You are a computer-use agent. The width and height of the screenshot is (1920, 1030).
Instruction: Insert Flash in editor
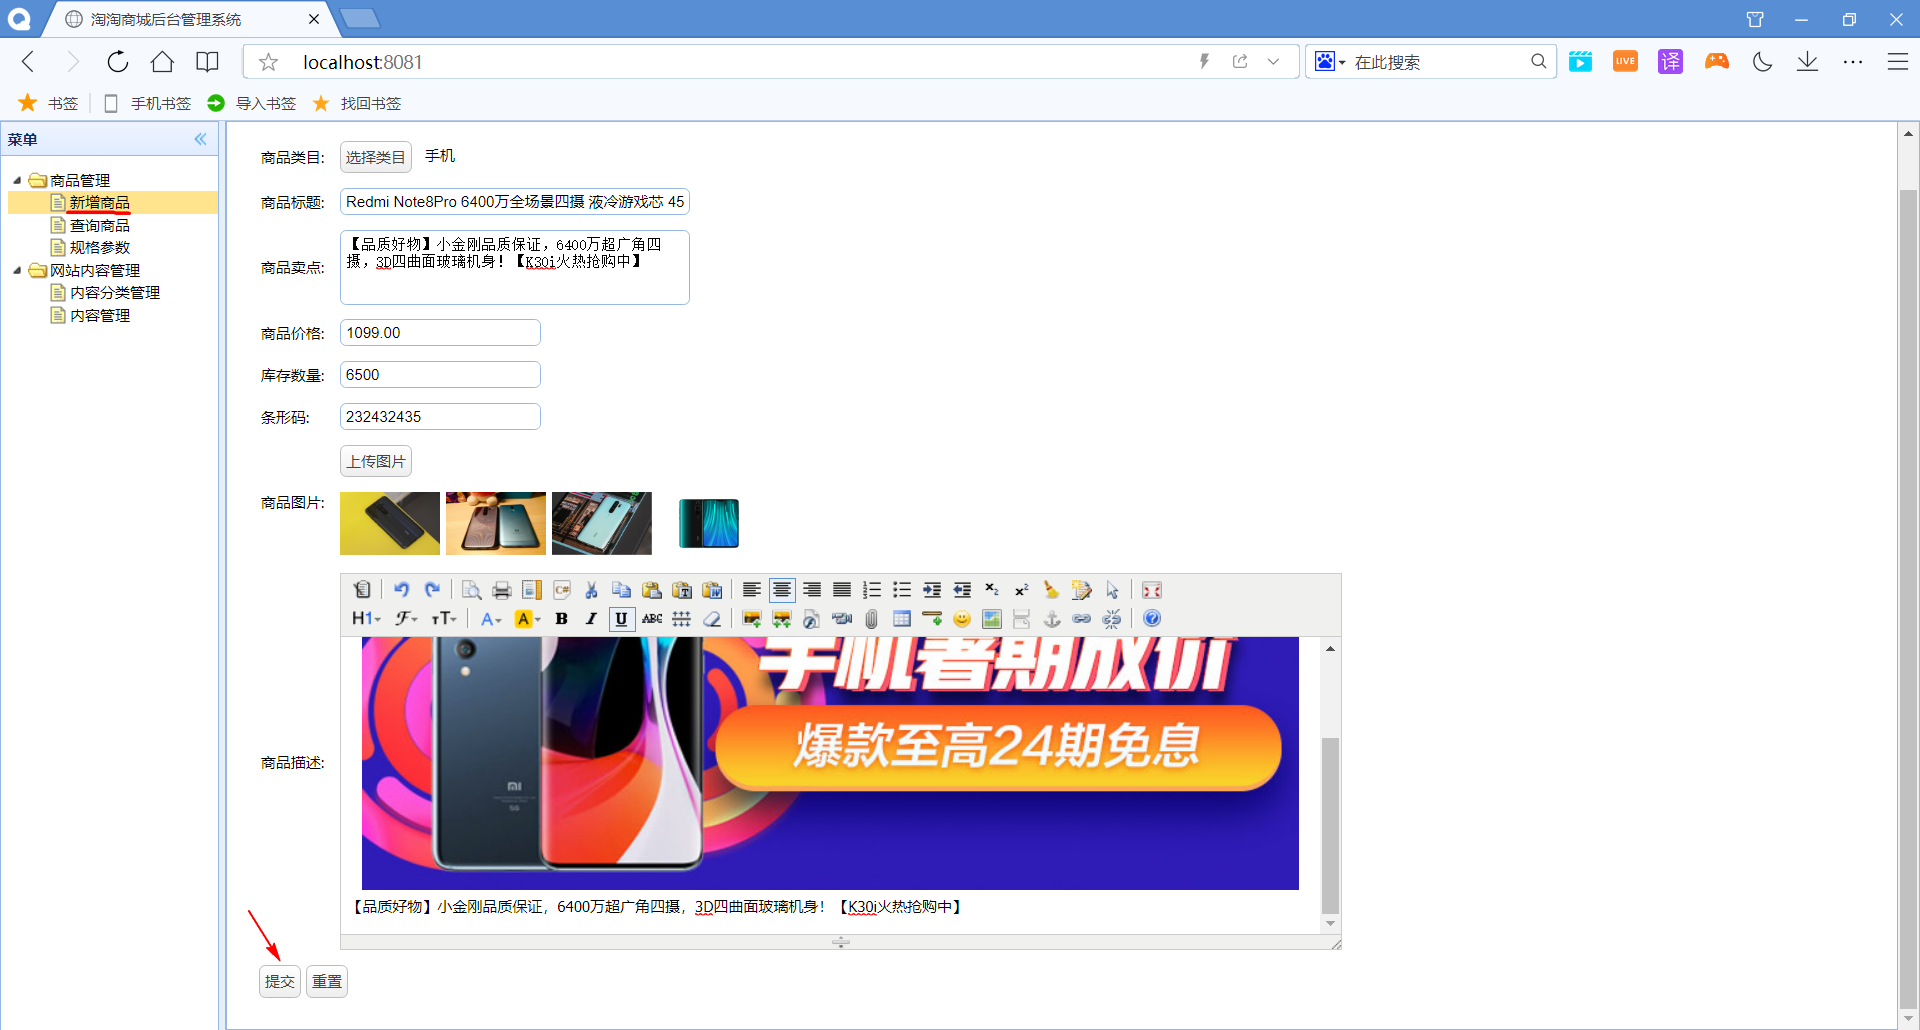click(811, 619)
